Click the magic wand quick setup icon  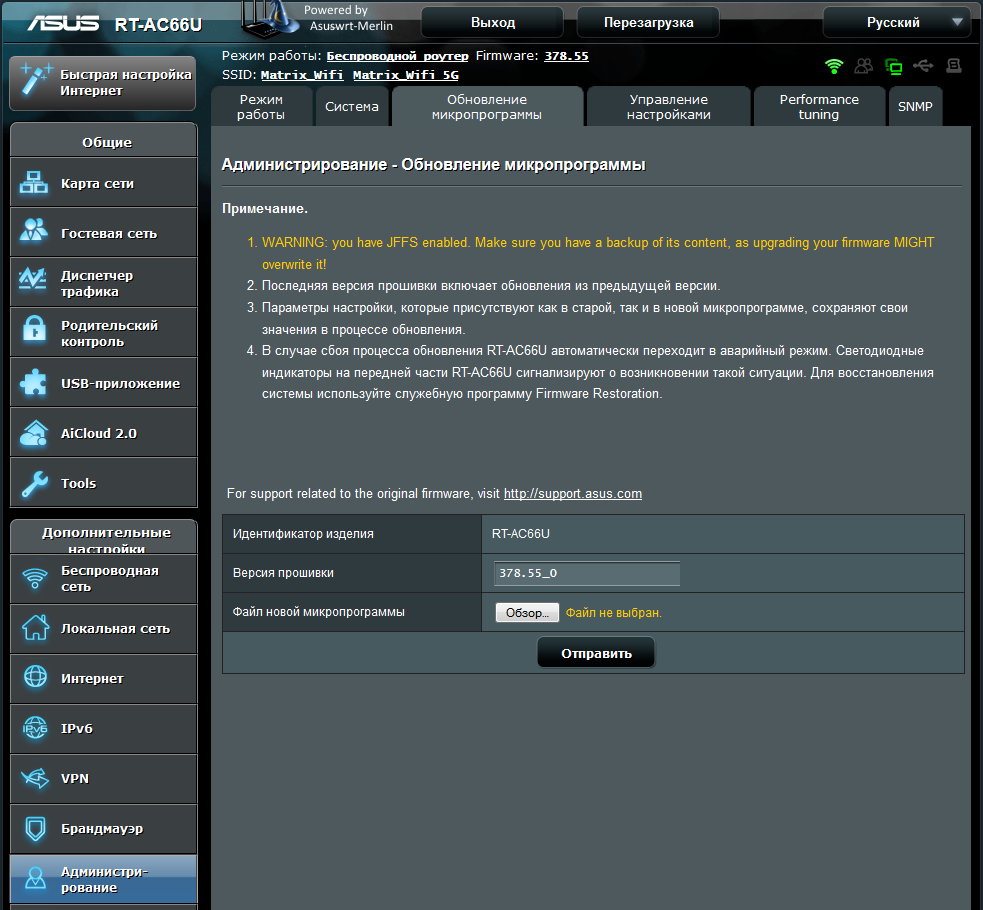34,79
